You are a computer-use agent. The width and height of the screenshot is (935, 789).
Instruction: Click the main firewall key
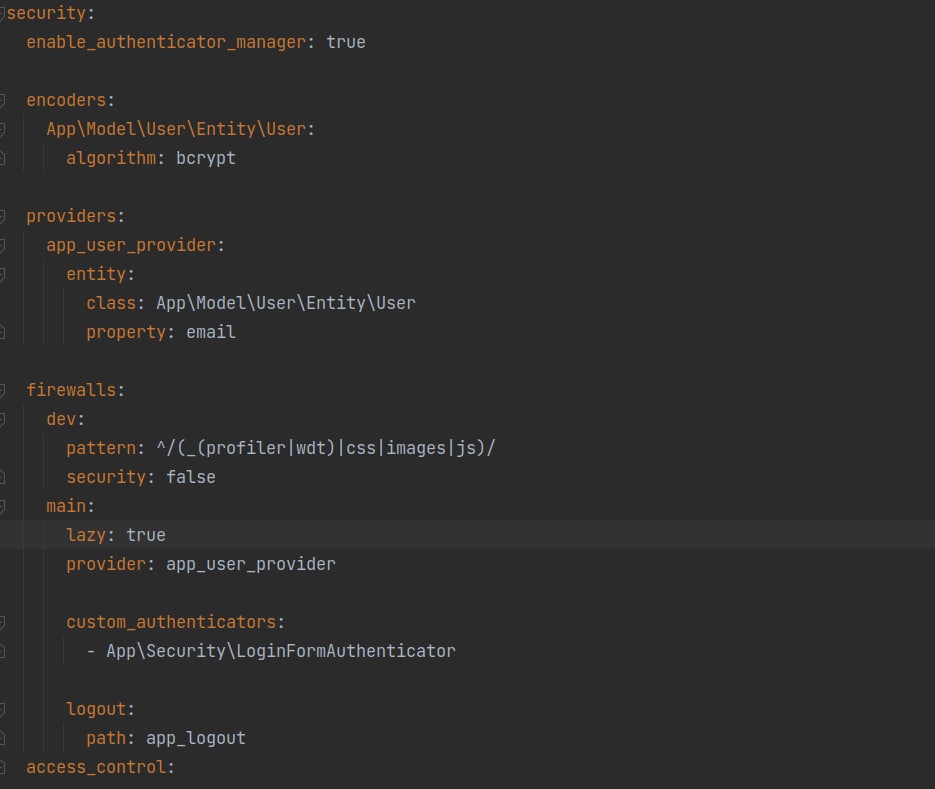(x=66, y=506)
